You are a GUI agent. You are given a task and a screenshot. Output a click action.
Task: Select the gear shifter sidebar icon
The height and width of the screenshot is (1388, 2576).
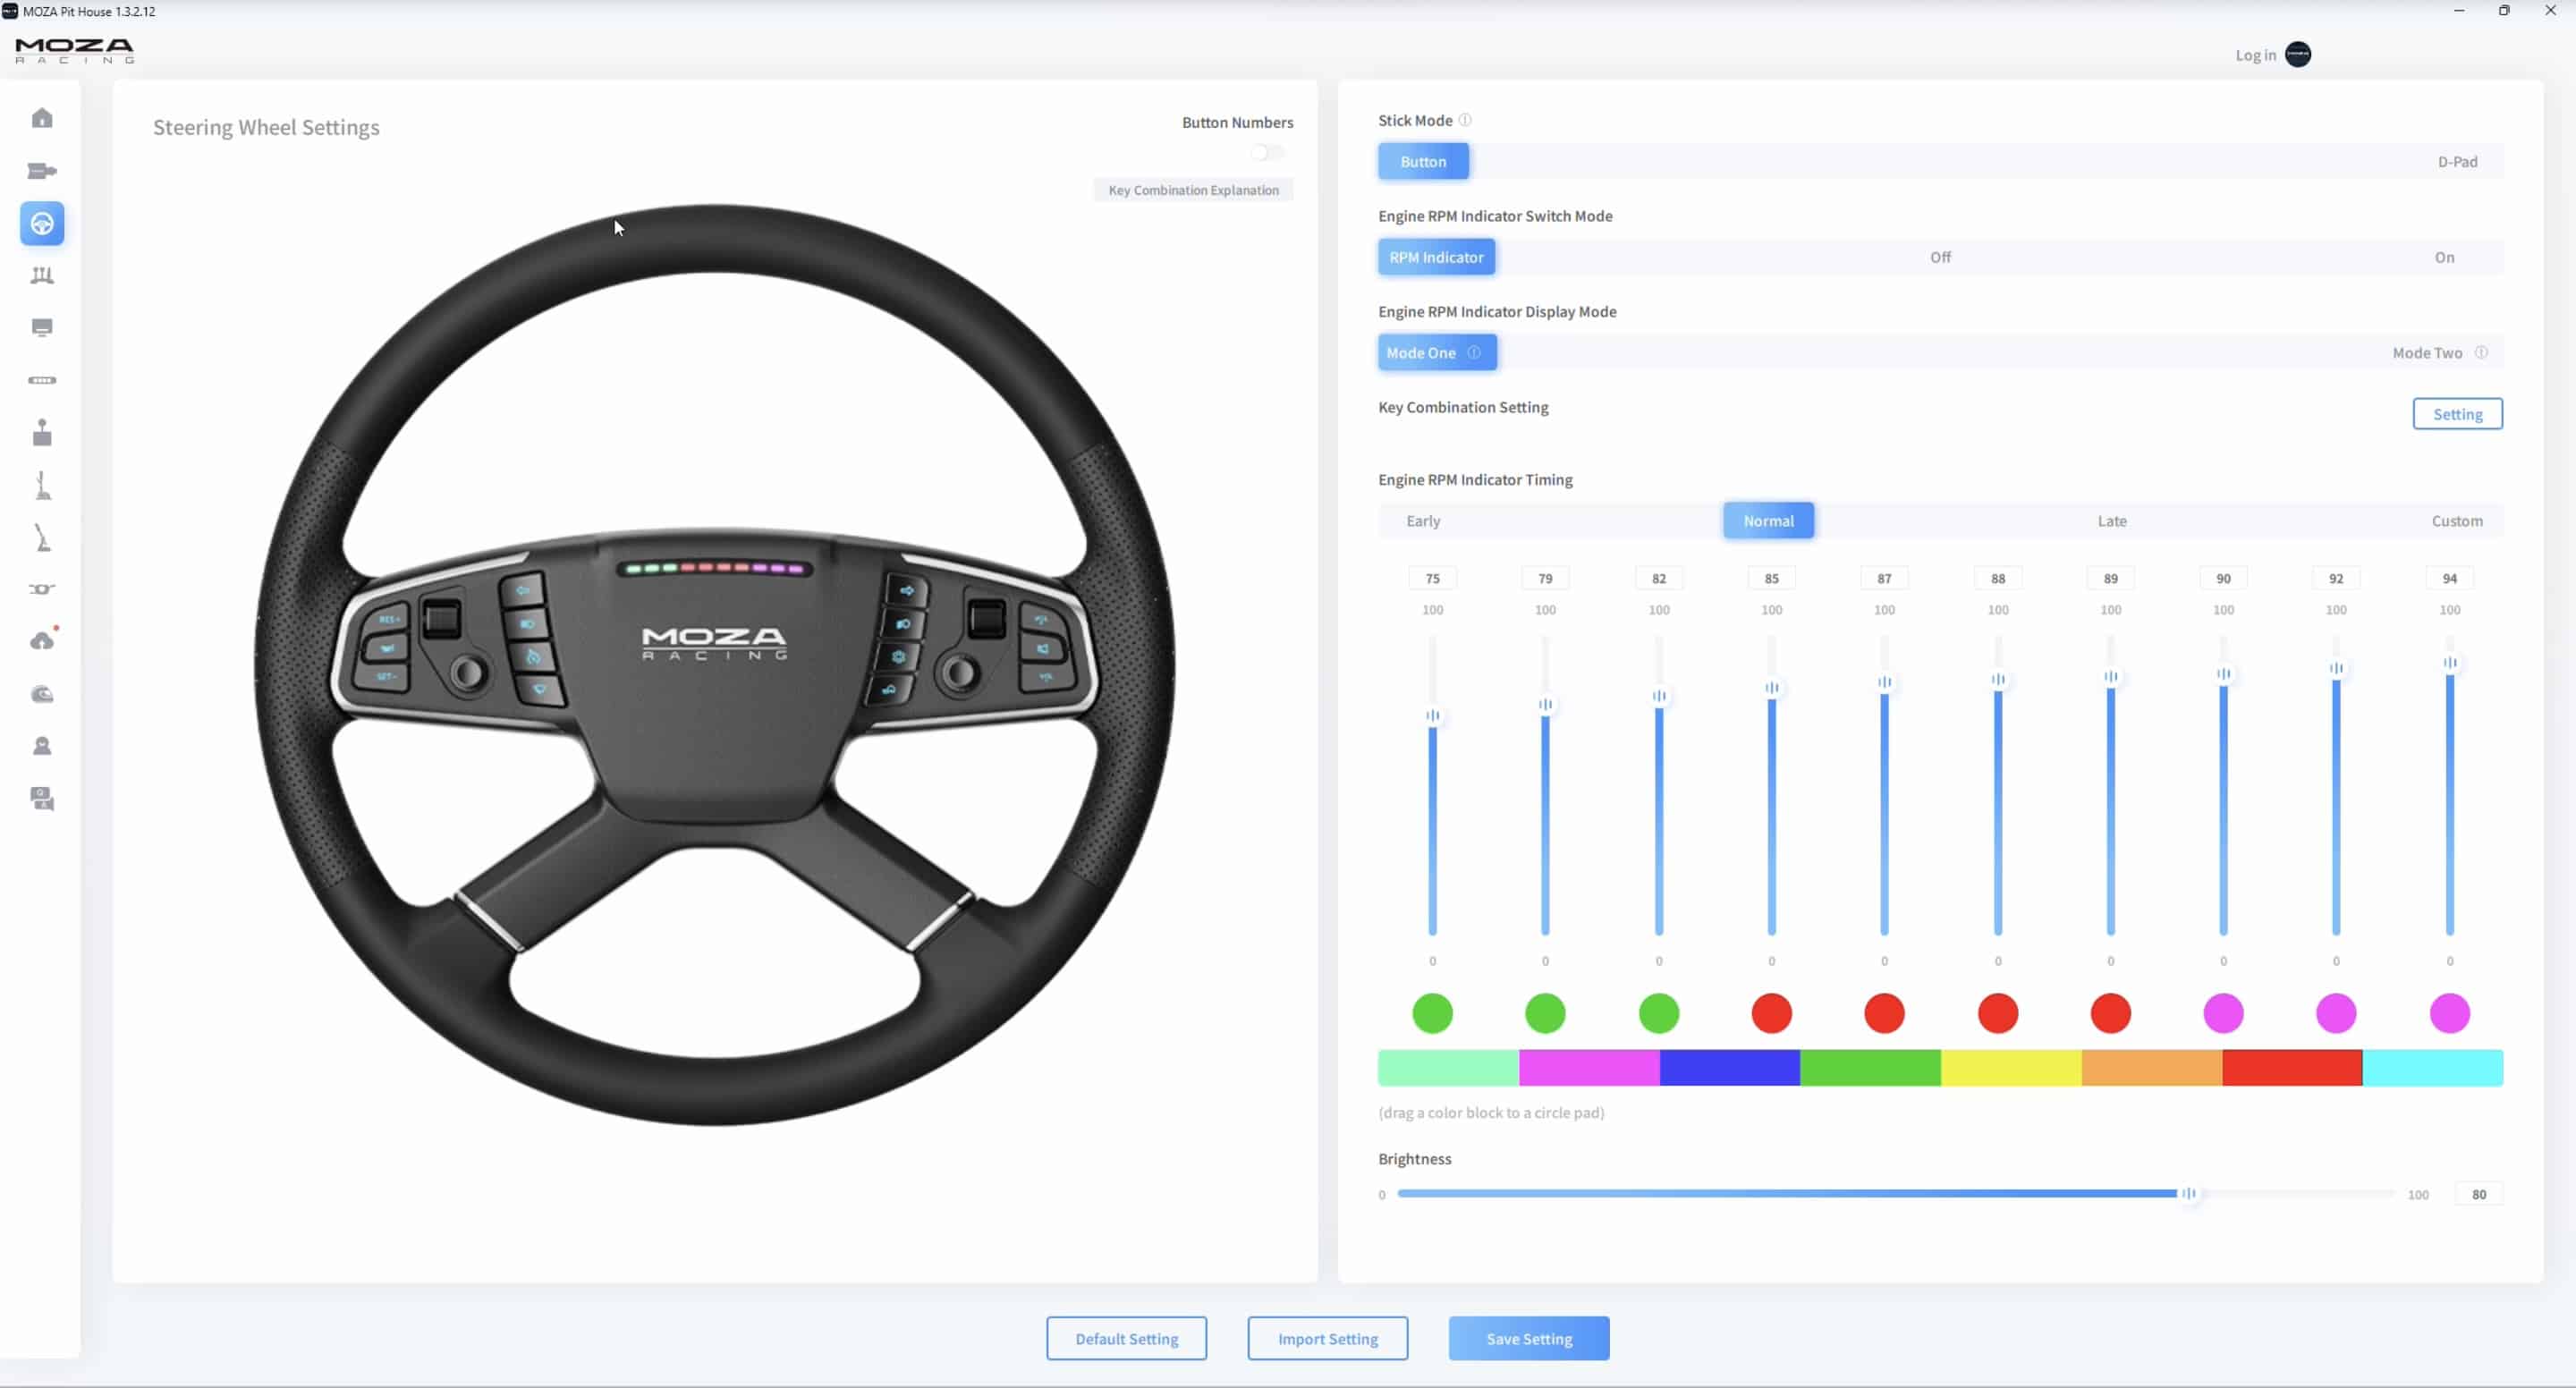coord(42,433)
